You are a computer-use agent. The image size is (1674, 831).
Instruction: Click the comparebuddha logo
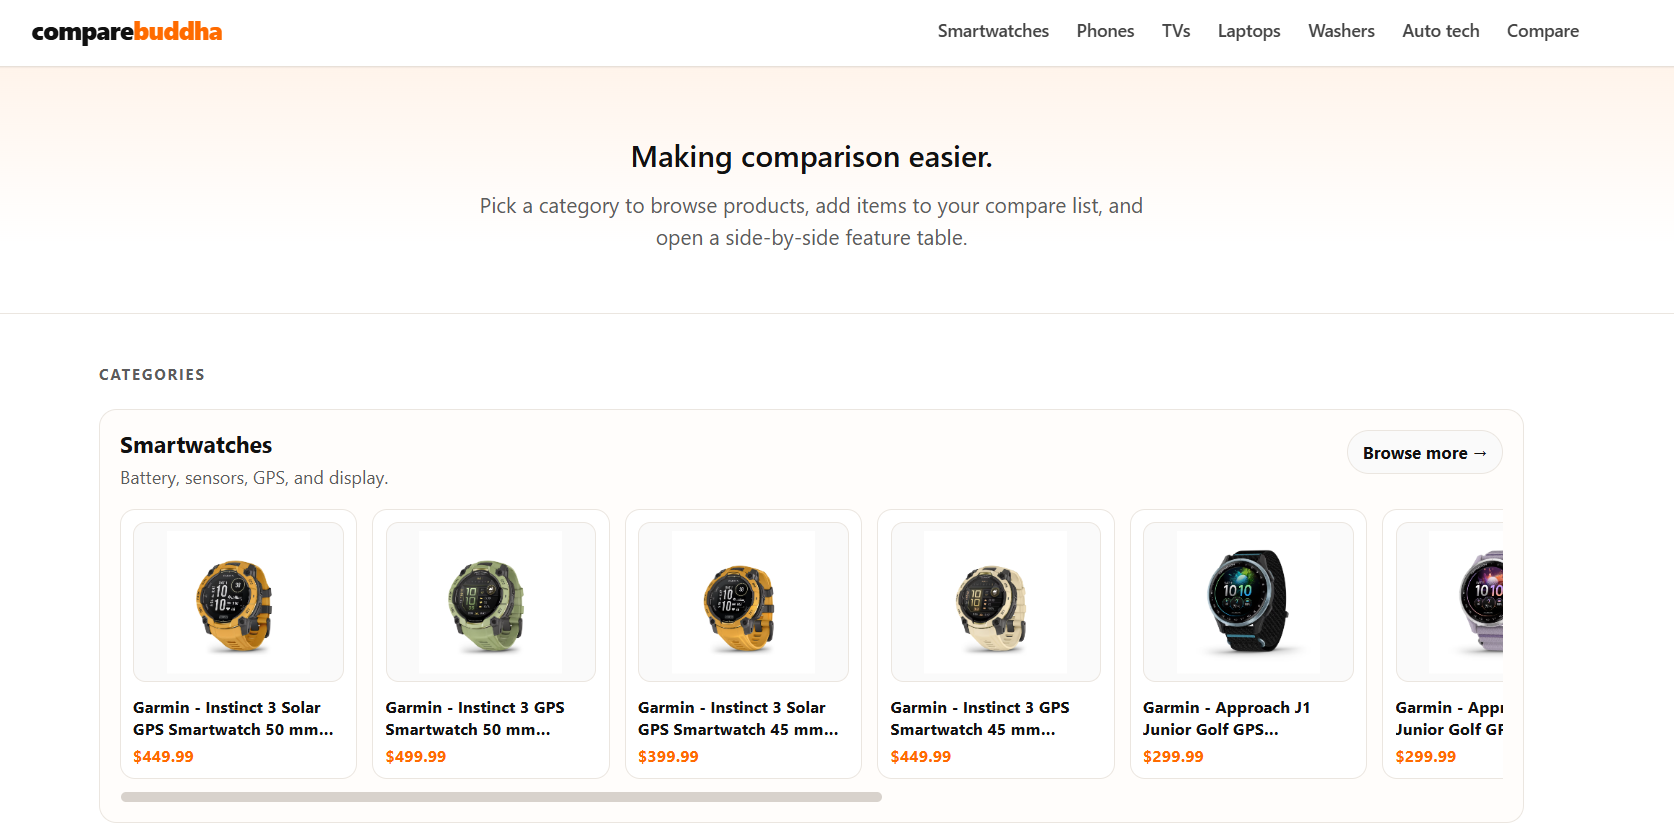pos(127,32)
